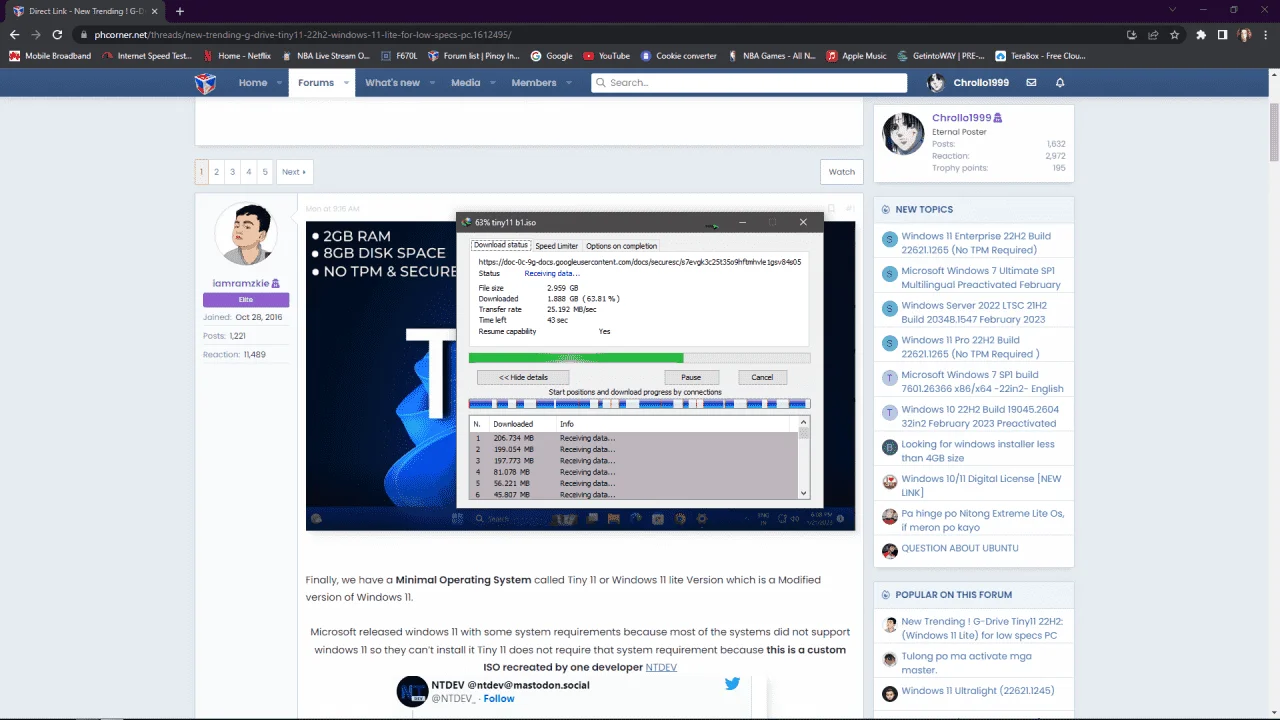Open the What's new navigation item

392,83
